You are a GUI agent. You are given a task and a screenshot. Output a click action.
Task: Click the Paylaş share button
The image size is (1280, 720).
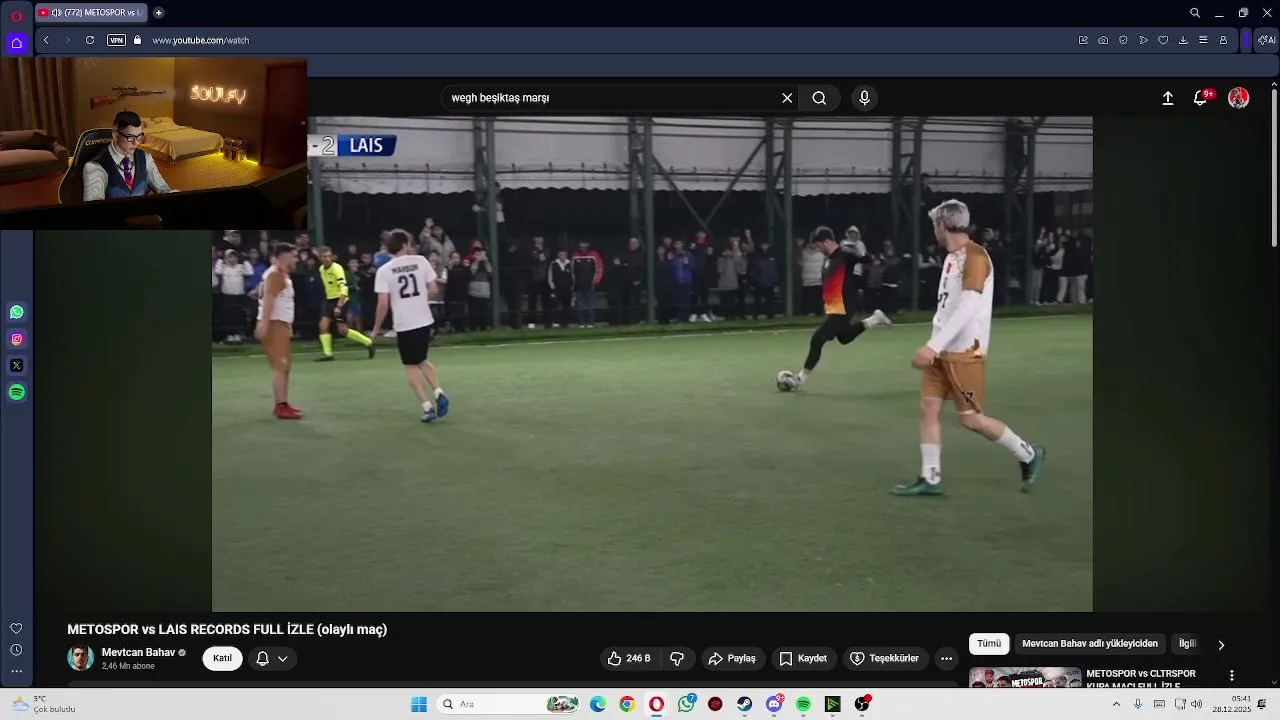pos(732,658)
